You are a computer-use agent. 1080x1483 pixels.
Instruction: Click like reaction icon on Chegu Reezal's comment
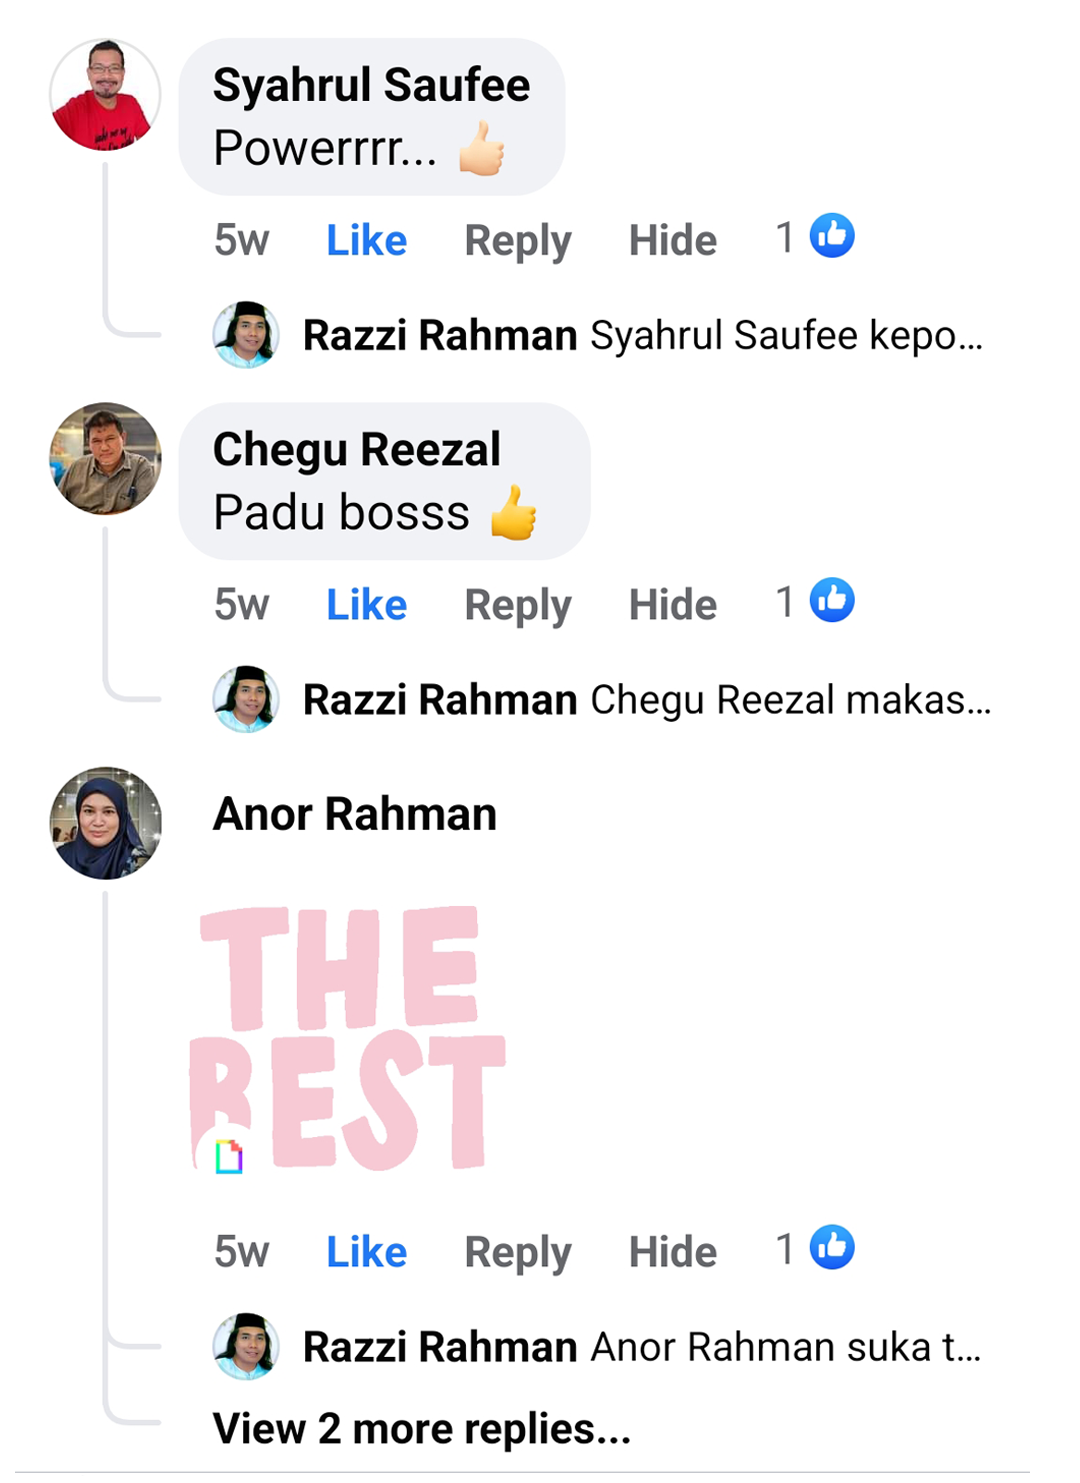(832, 601)
